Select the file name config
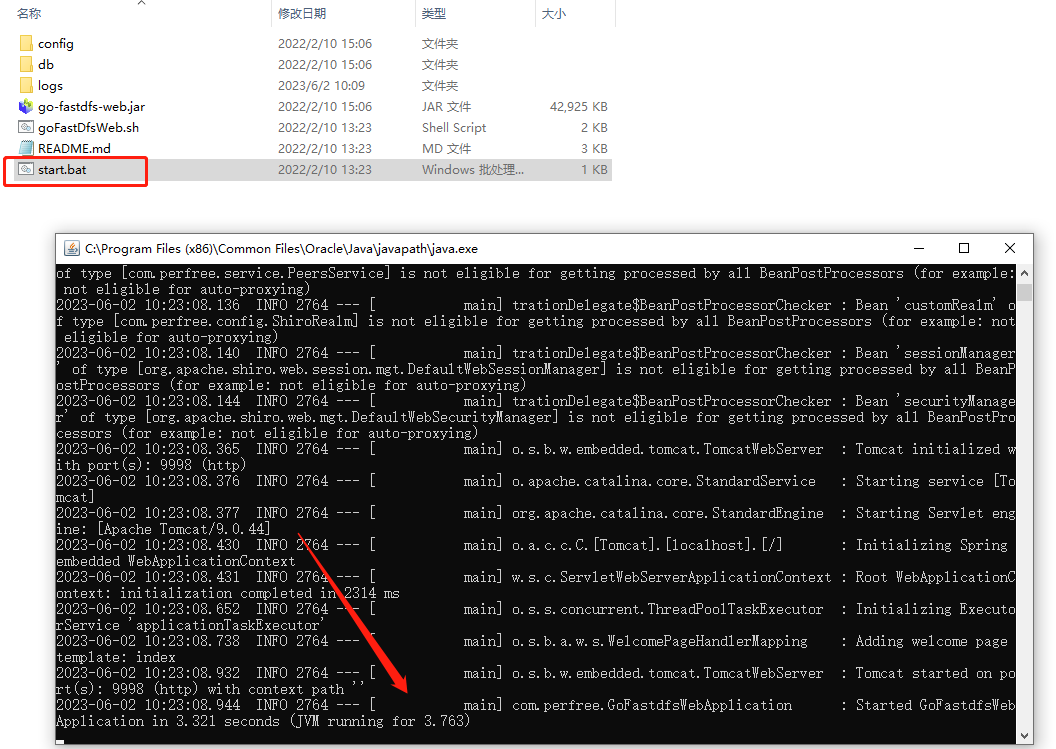Image resolution: width=1056 pixels, height=749 pixels. click(x=56, y=44)
